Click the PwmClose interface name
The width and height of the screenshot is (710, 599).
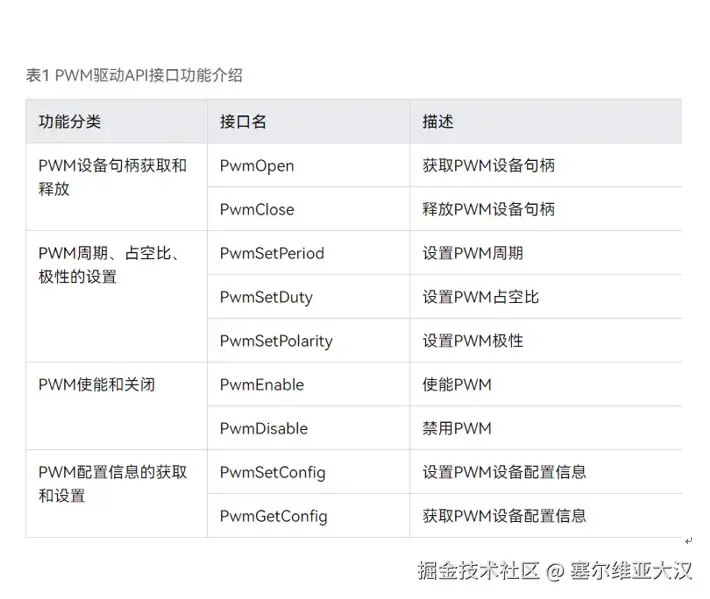click(x=257, y=210)
